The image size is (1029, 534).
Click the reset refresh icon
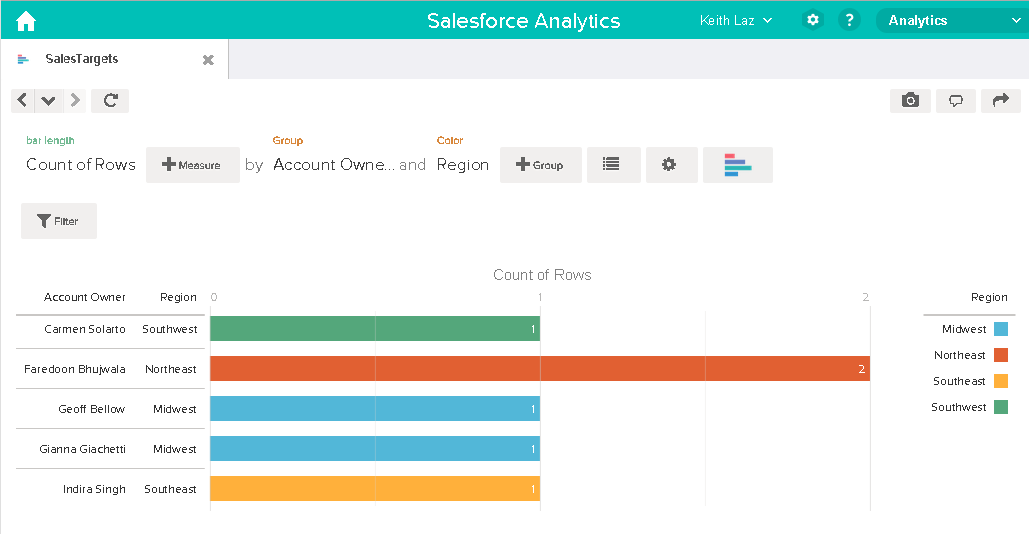pos(110,100)
